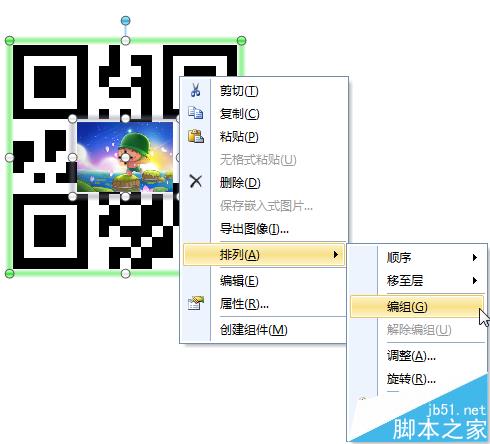Click the top-left handle of cartoon picture

72,119
